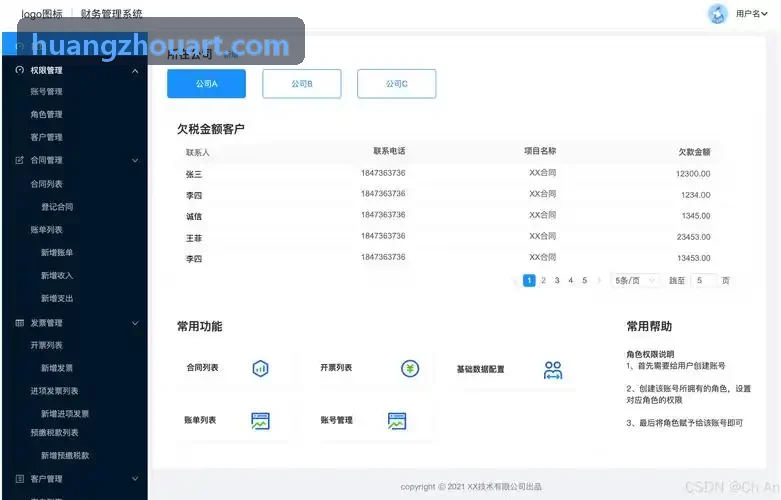The width and height of the screenshot is (781, 500).
Task: Click the logo图标 in header
Action: coord(42,13)
